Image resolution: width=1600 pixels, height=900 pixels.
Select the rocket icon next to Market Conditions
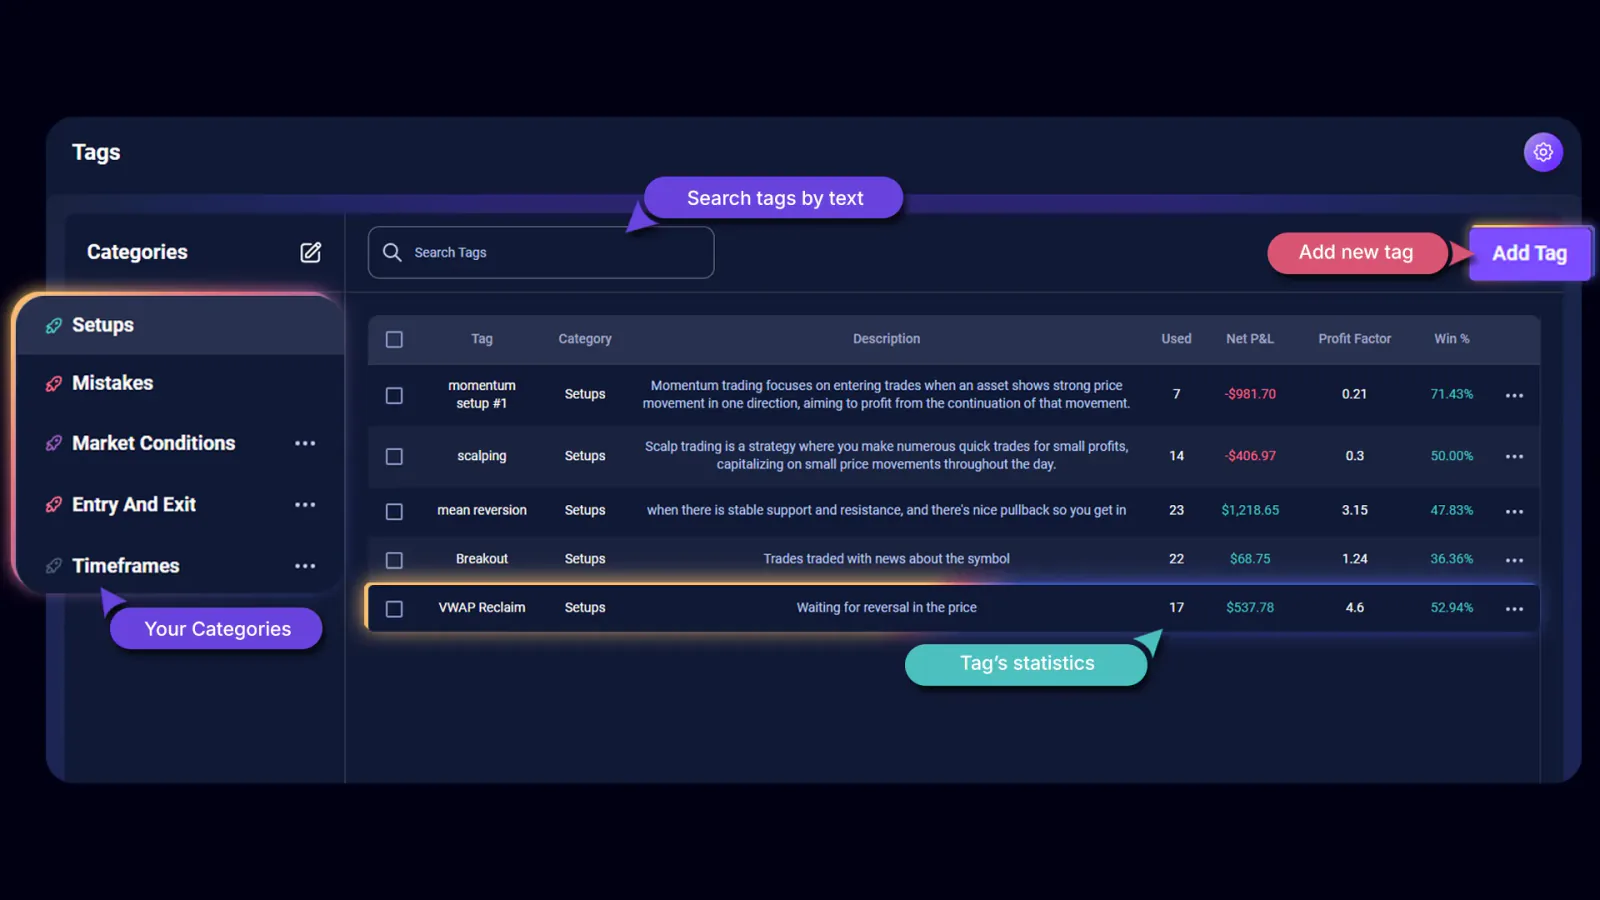click(53, 443)
